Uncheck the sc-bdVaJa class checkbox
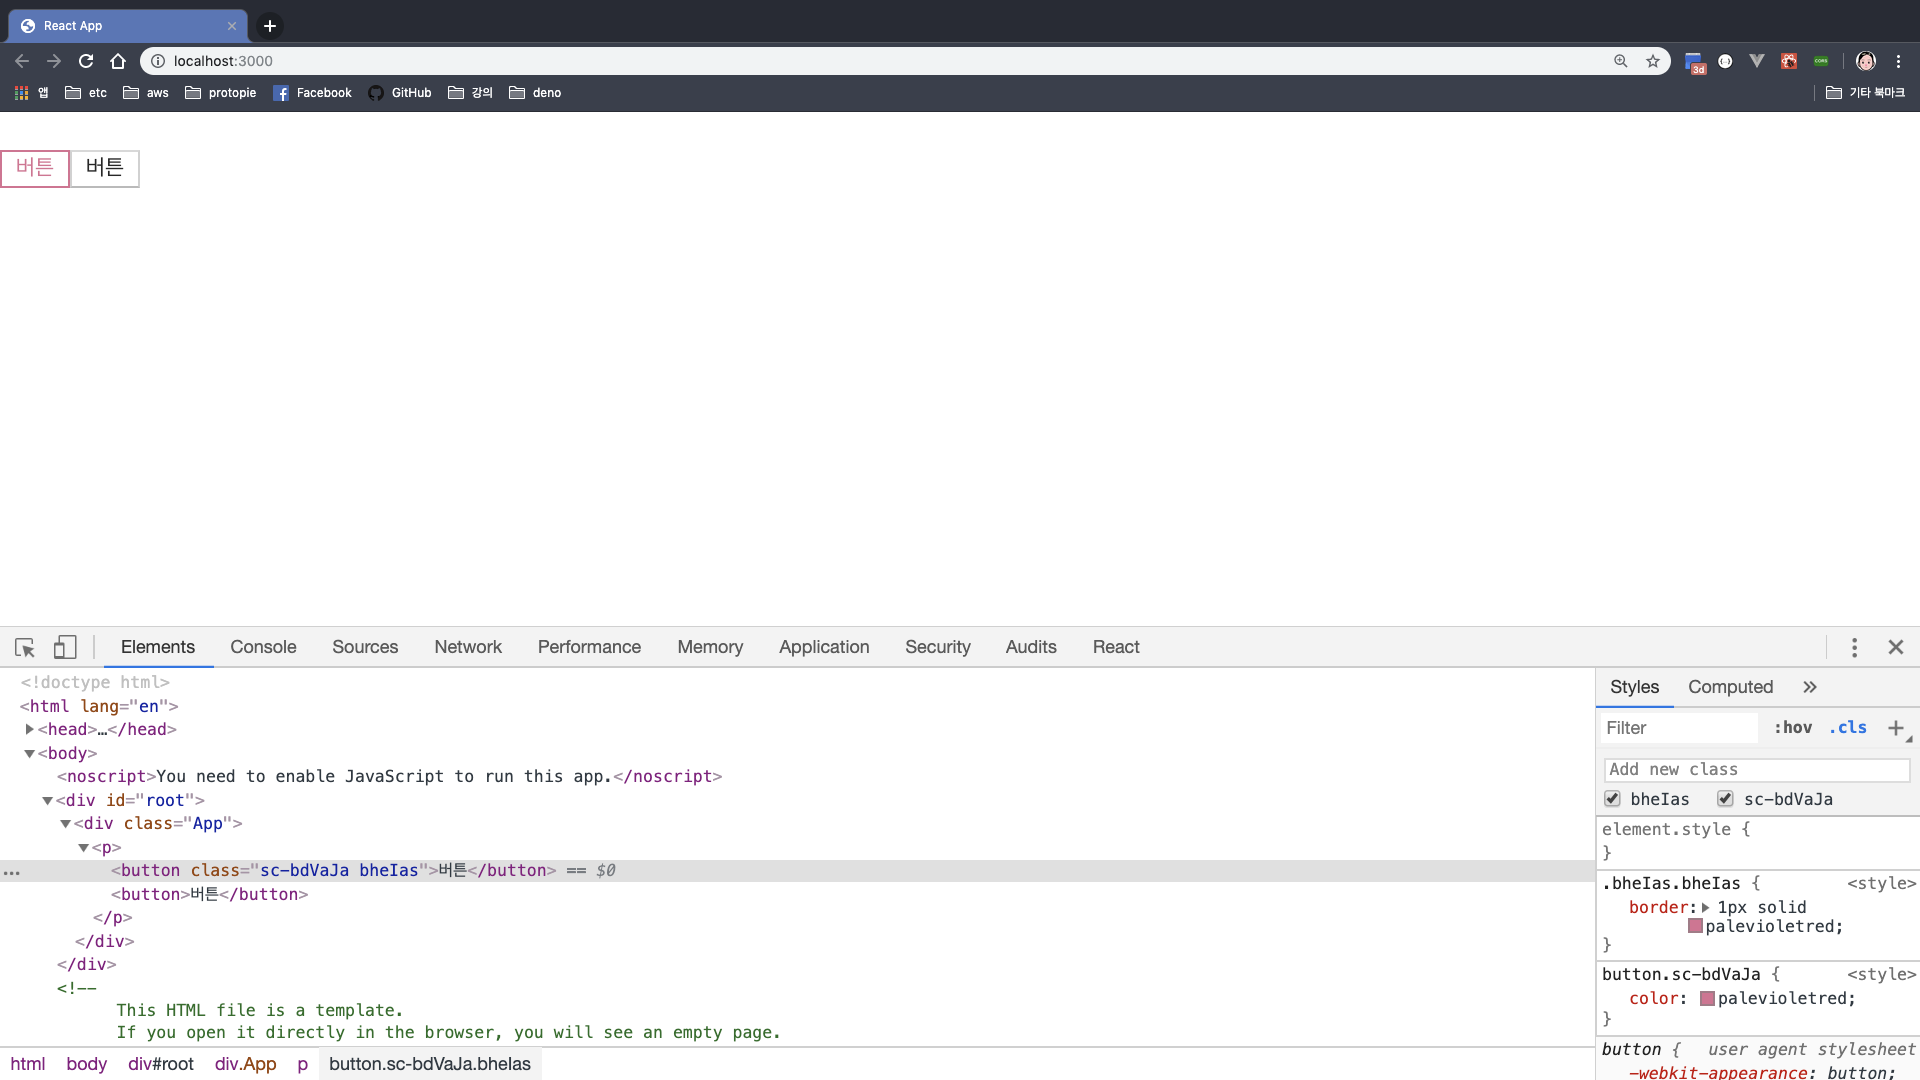 pos(1725,799)
